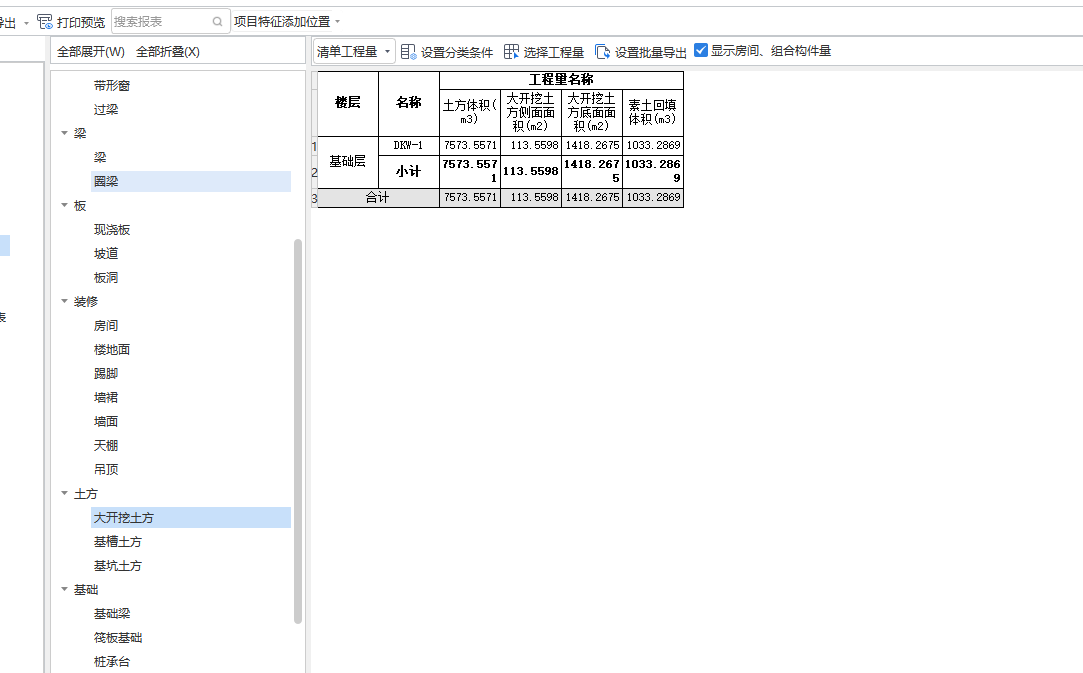Click the 设置批量导出 export icon
Image resolution: width=1083 pixels, height=673 pixels.
602,52
